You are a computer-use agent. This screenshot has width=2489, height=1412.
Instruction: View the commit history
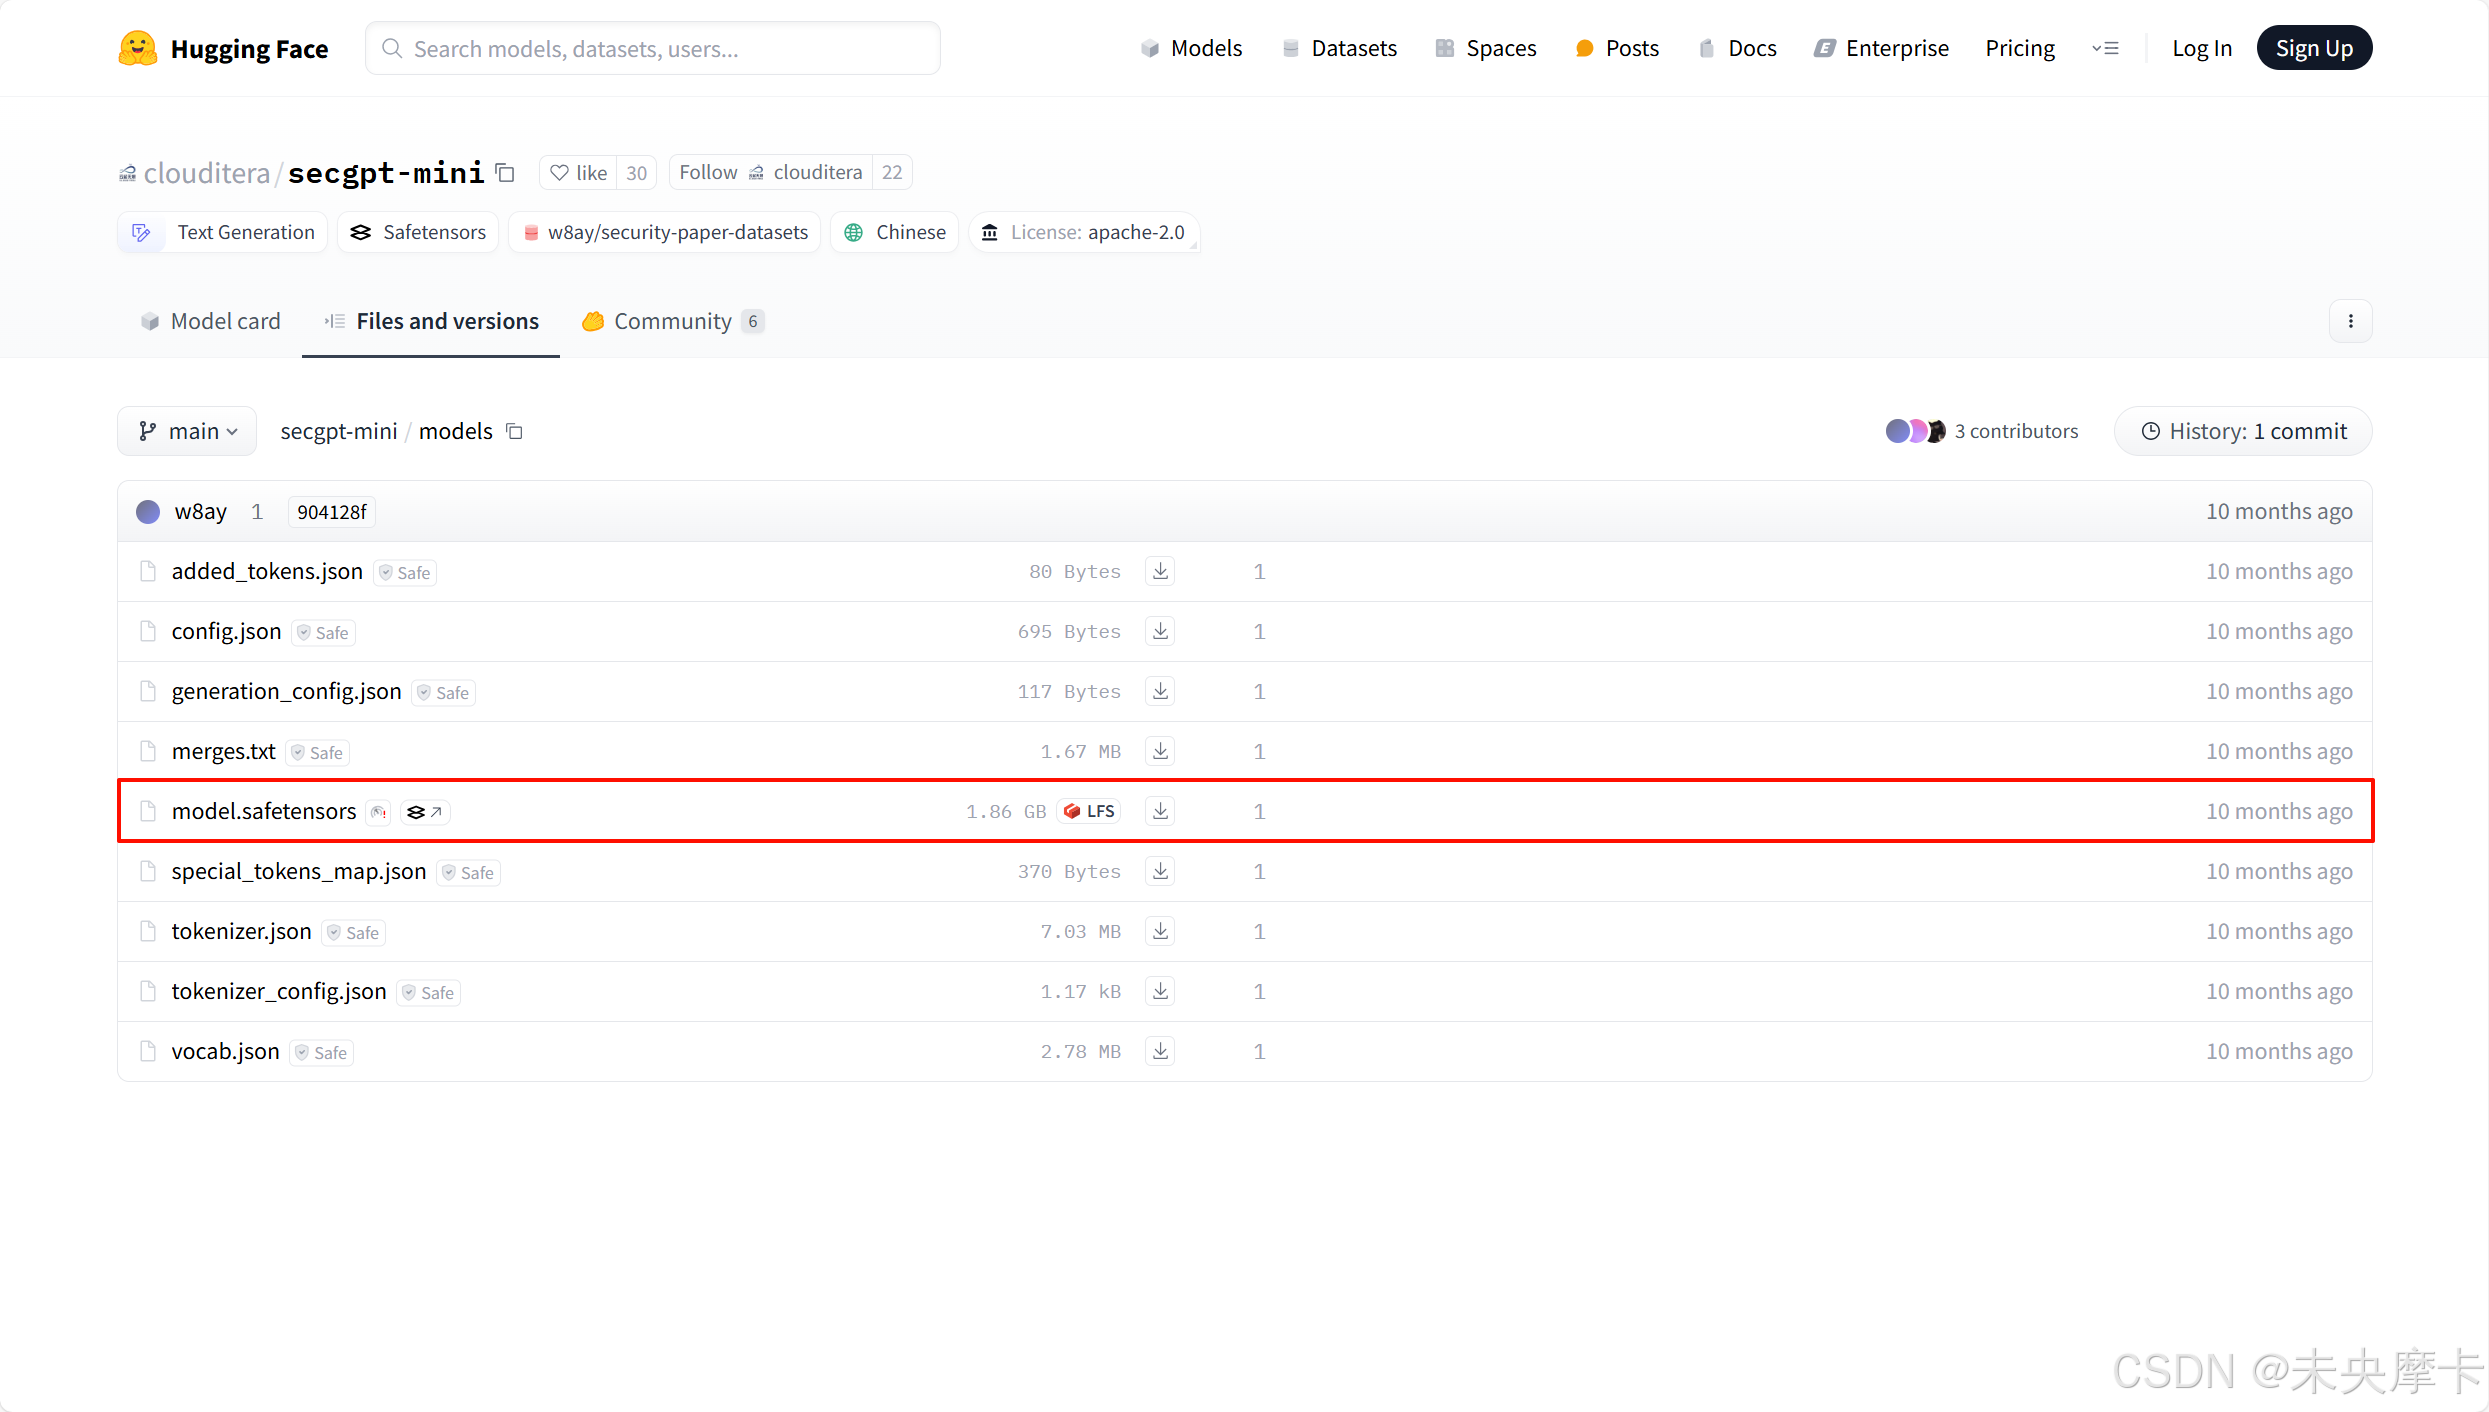tap(2243, 431)
